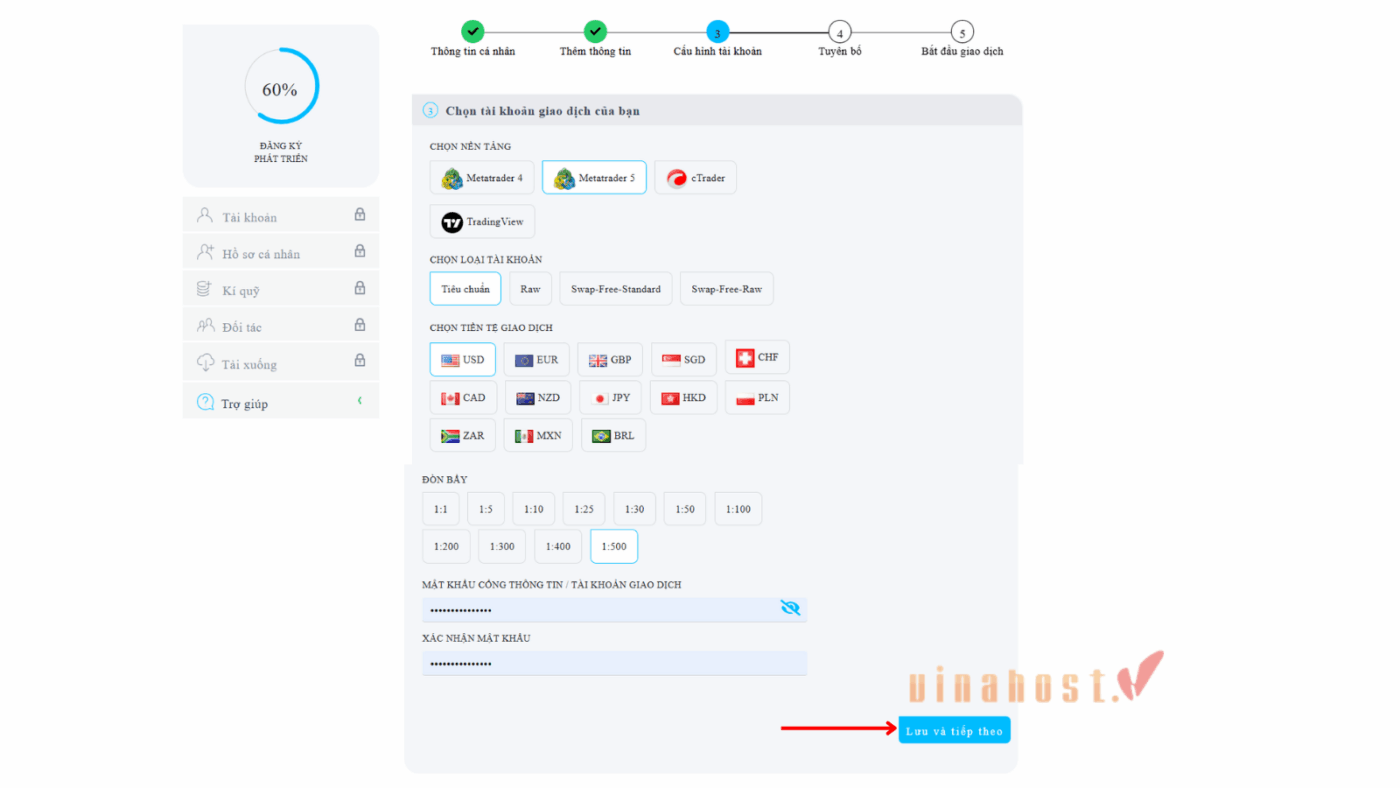Select the CHF Swiss flag currency
The height and width of the screenshot is (788, 1400).
tap(745, 358)
